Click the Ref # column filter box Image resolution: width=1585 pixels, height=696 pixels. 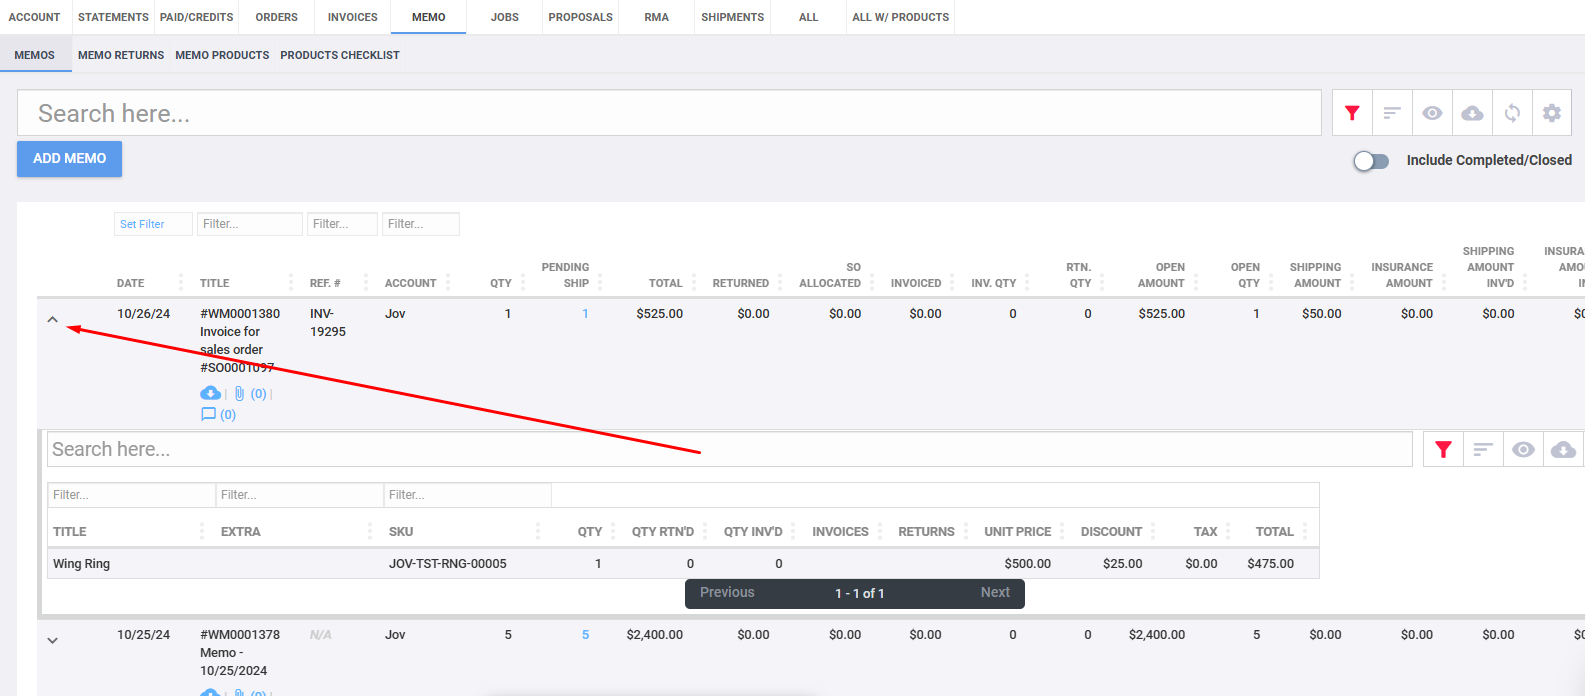[342, 224]
